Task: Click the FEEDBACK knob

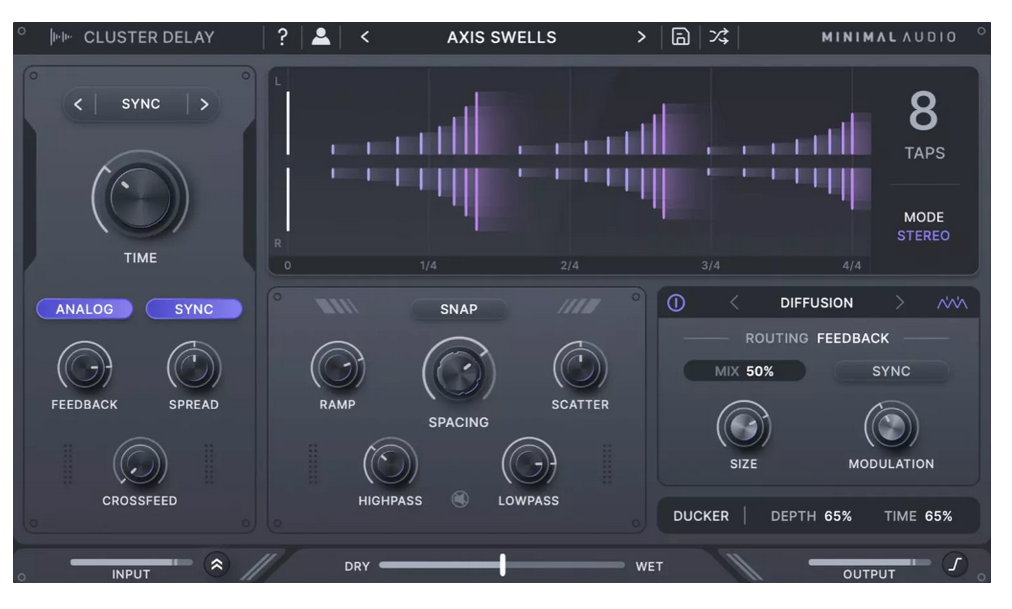Action: (x=84, y=368)
